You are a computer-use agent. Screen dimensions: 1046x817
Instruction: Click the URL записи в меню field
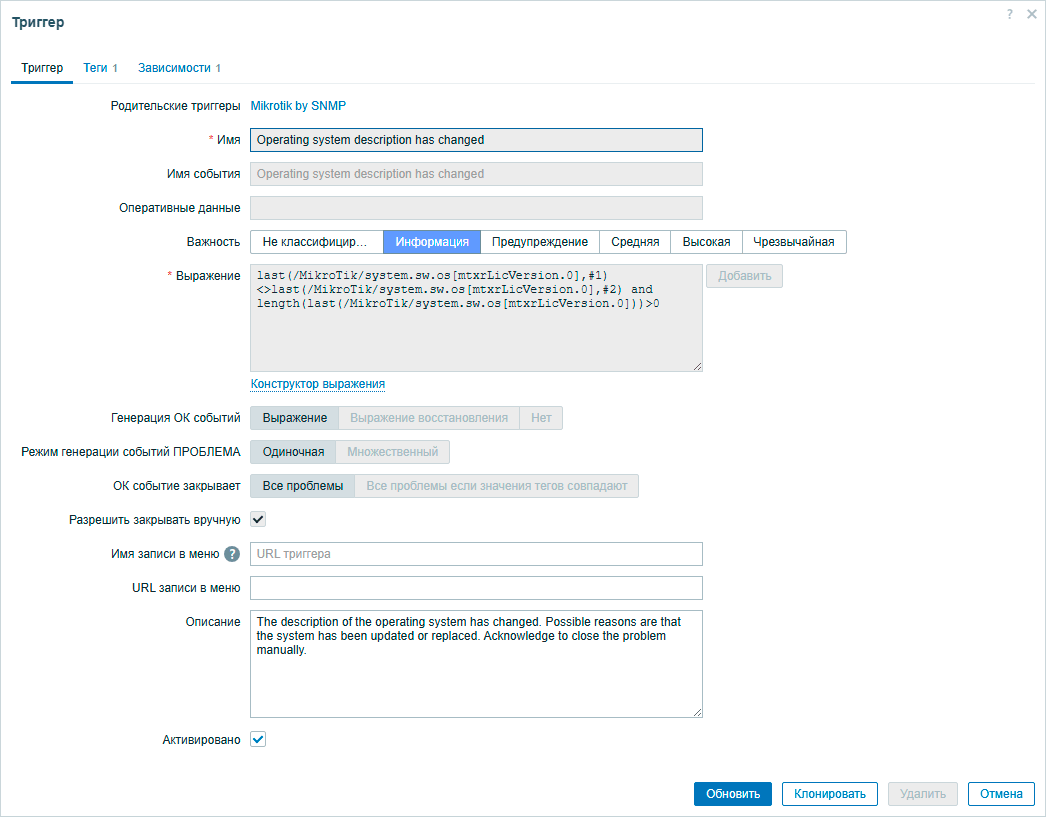click(476, 588)
